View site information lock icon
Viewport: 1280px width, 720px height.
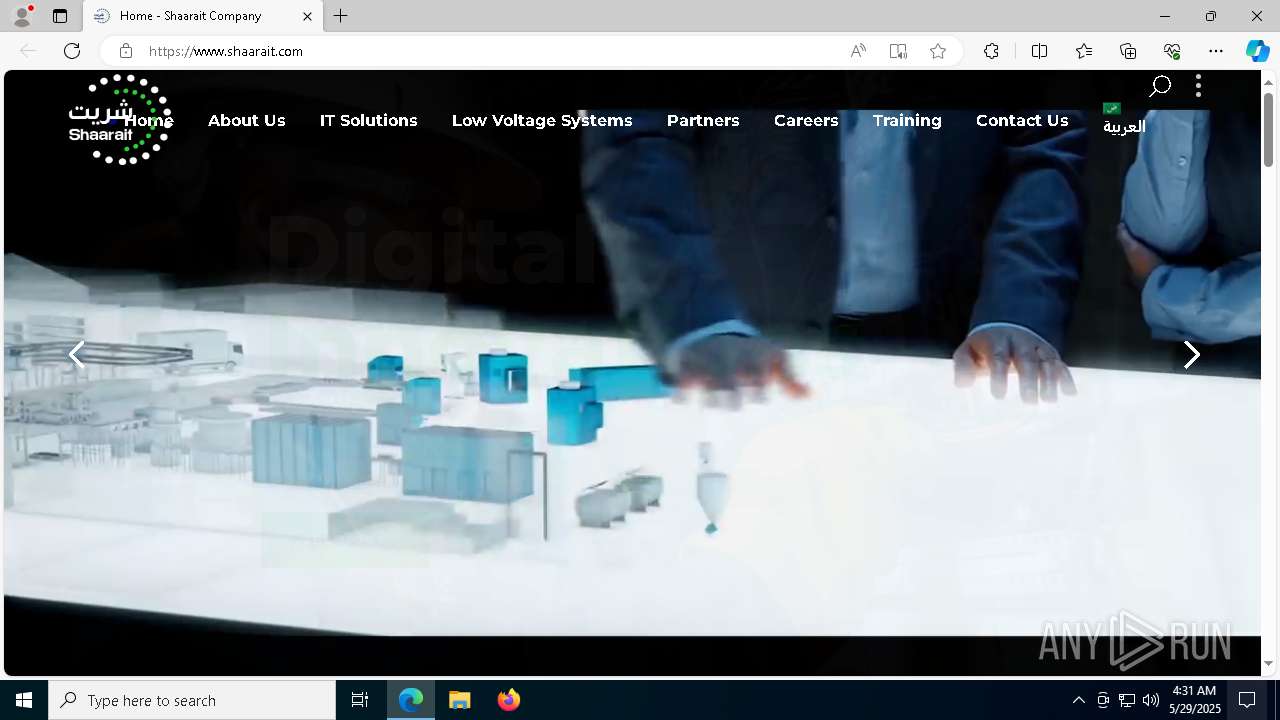126,51
